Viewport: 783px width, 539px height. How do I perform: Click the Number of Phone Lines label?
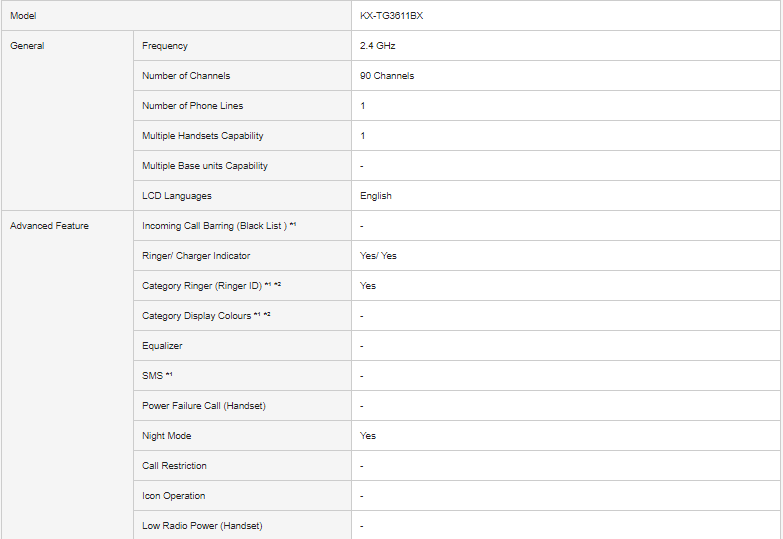tap(192, 106)
